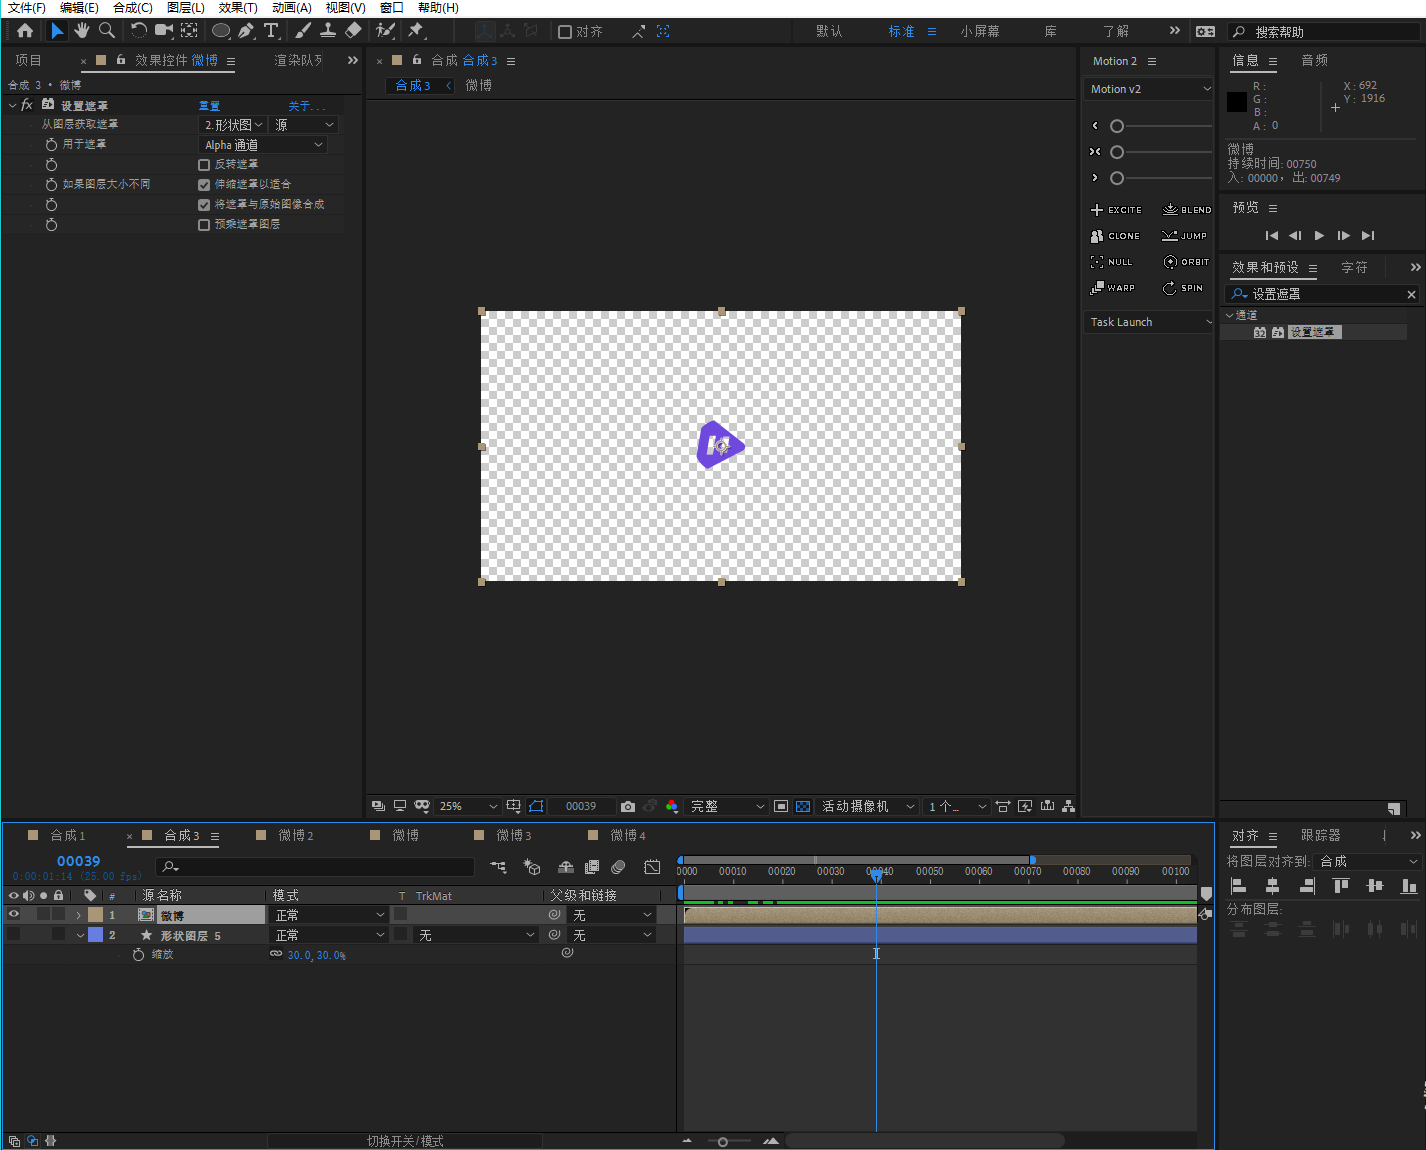Select the Horizontal Type tool
The height and width of the screenshot is (1150, 1426).
[x=271, y=31]
